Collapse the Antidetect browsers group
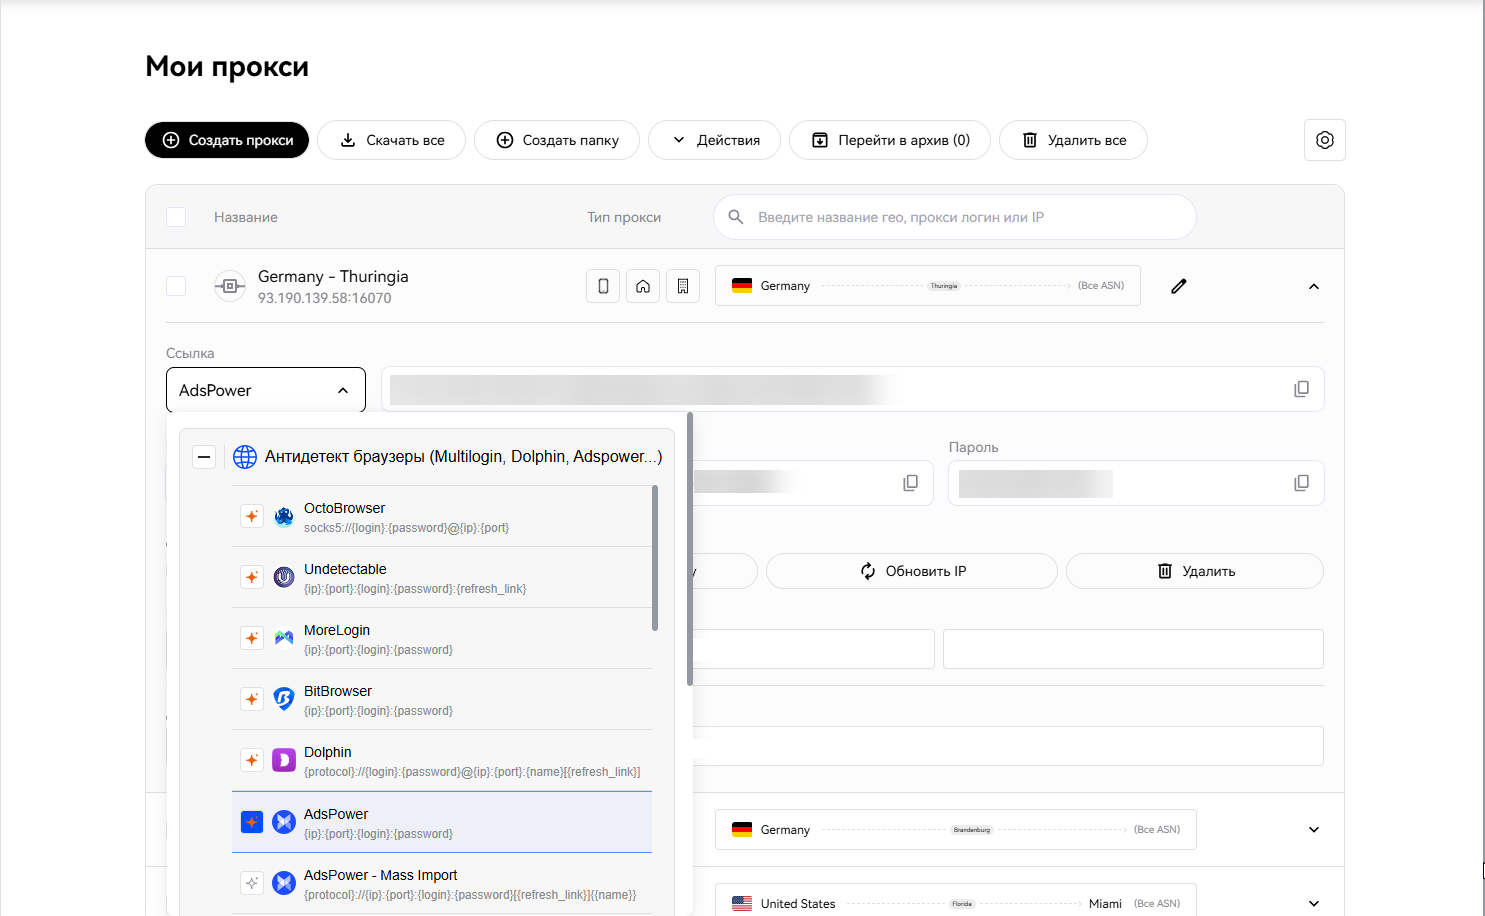 coord(204,457)
